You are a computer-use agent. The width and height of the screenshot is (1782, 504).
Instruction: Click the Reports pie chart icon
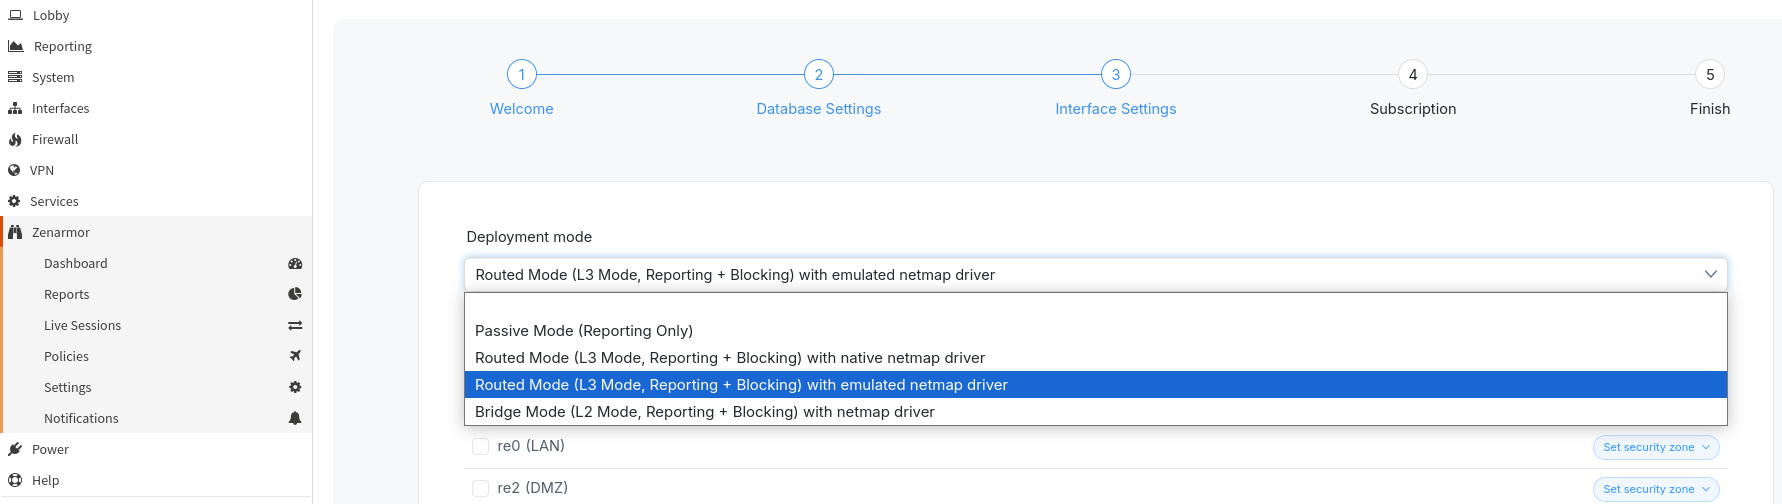295,295
